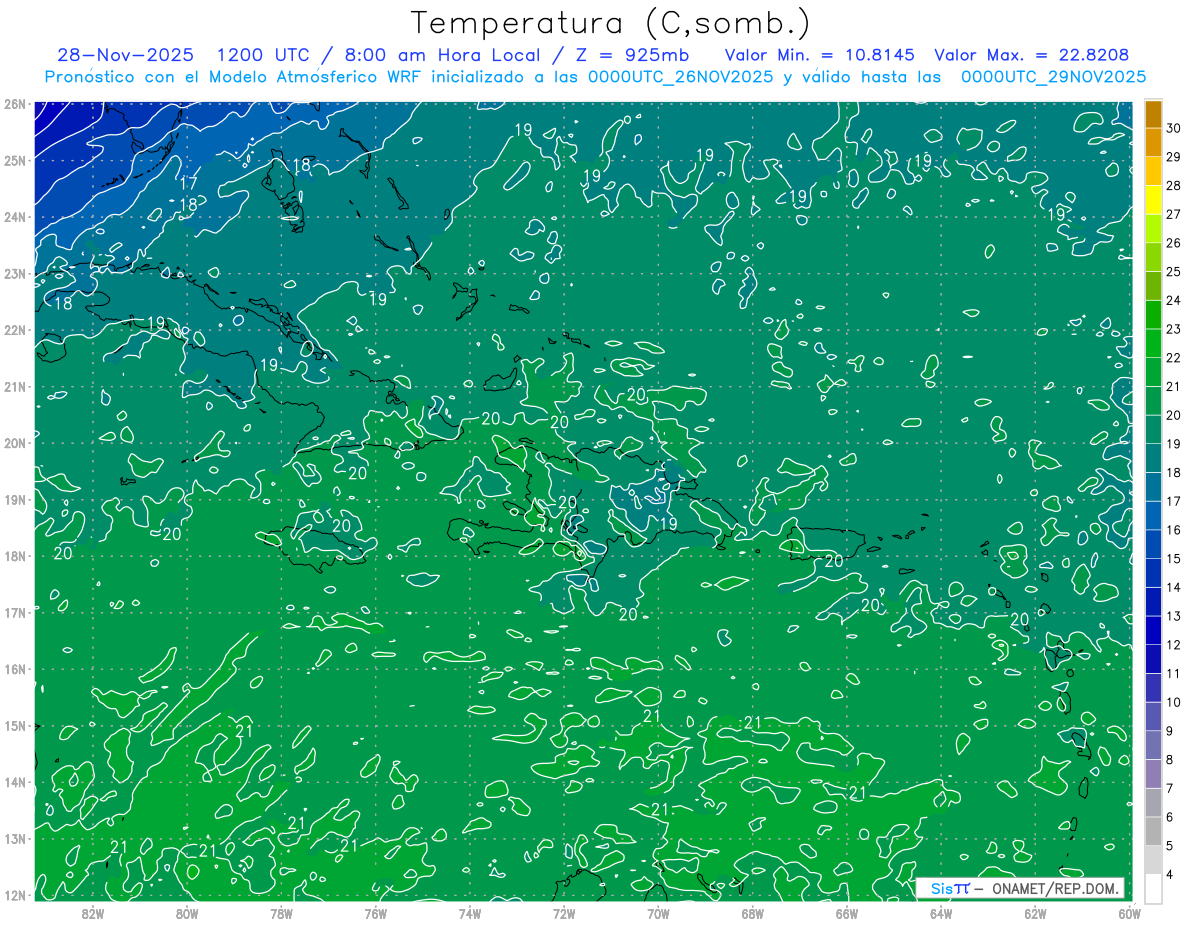Image resolution: width=1200 pixels, height=927 pixels.
Task: Click the "7" color scale label
Action: point(1169,788)
